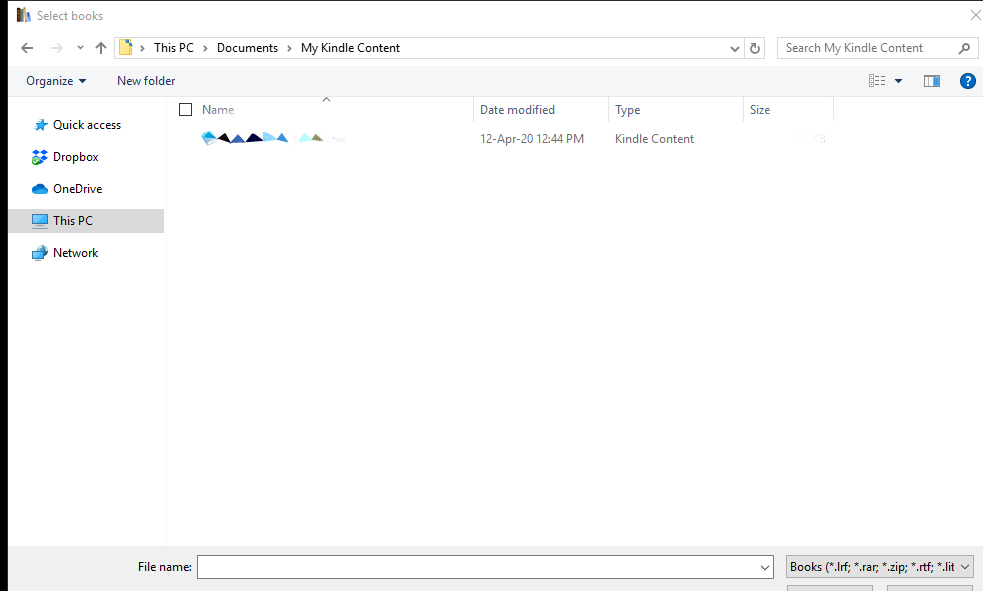
Task: Sort files by Name column
Action: pos(218,110)
